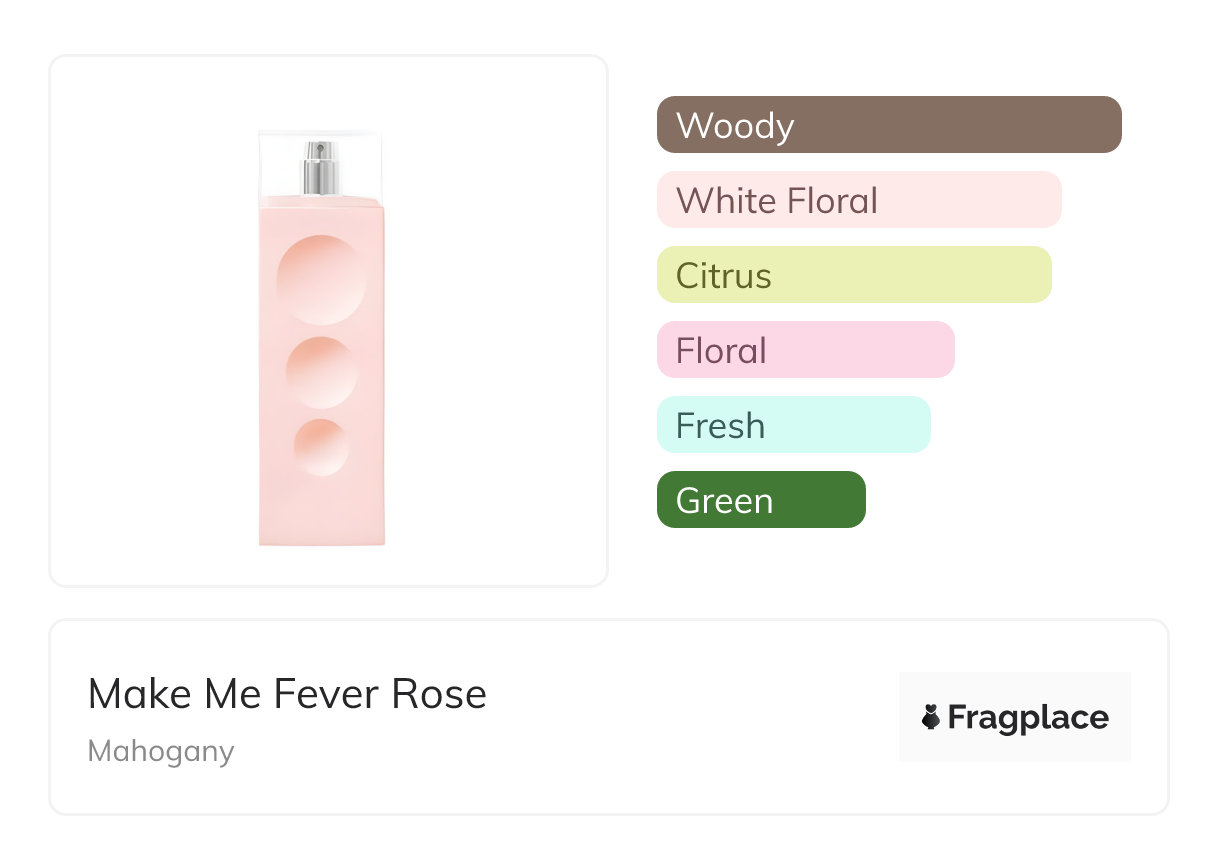This screenshot has height=864, width=1218.
Task: Click the Fragplace perfume bottle logo icon
Action: (931, 718)
